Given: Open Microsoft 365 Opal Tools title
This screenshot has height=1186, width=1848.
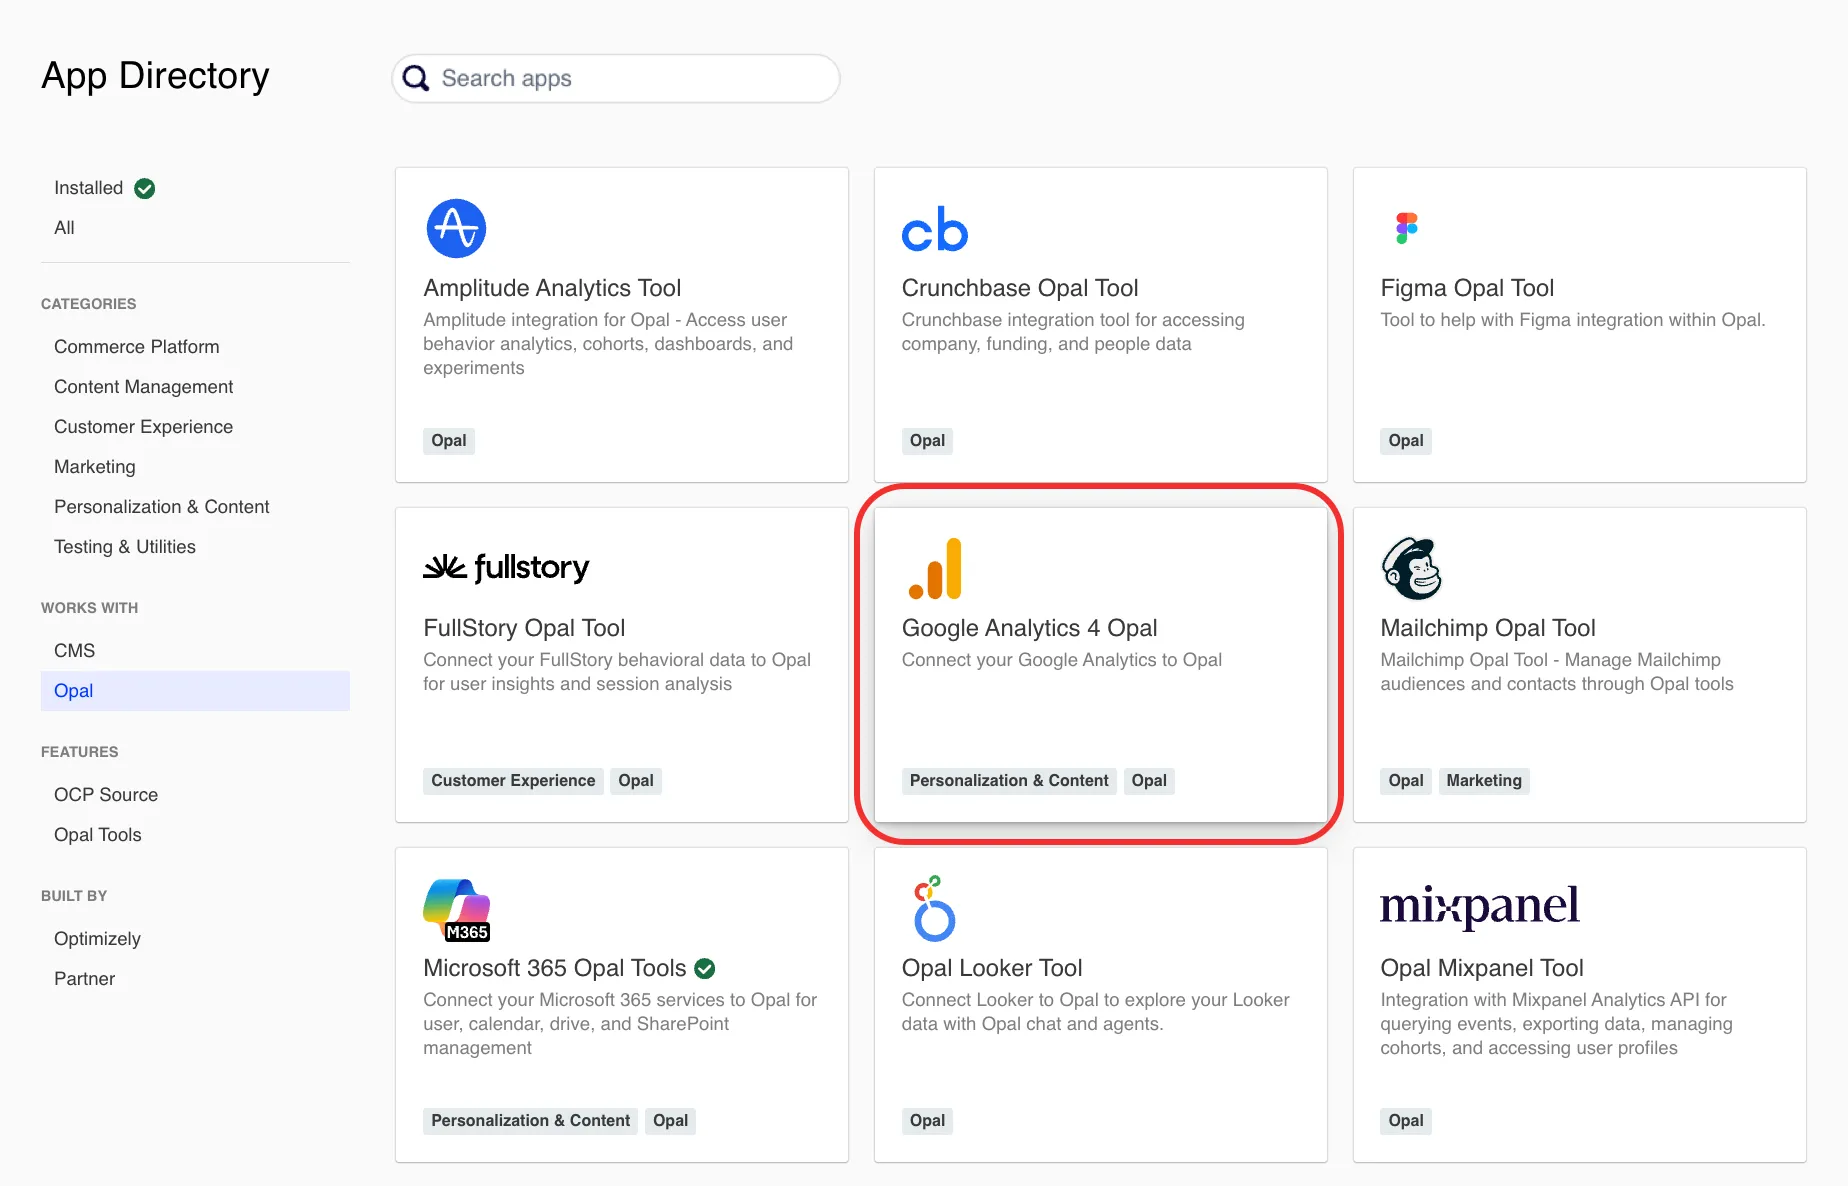Looking at the screenshot, I should 555,968.
